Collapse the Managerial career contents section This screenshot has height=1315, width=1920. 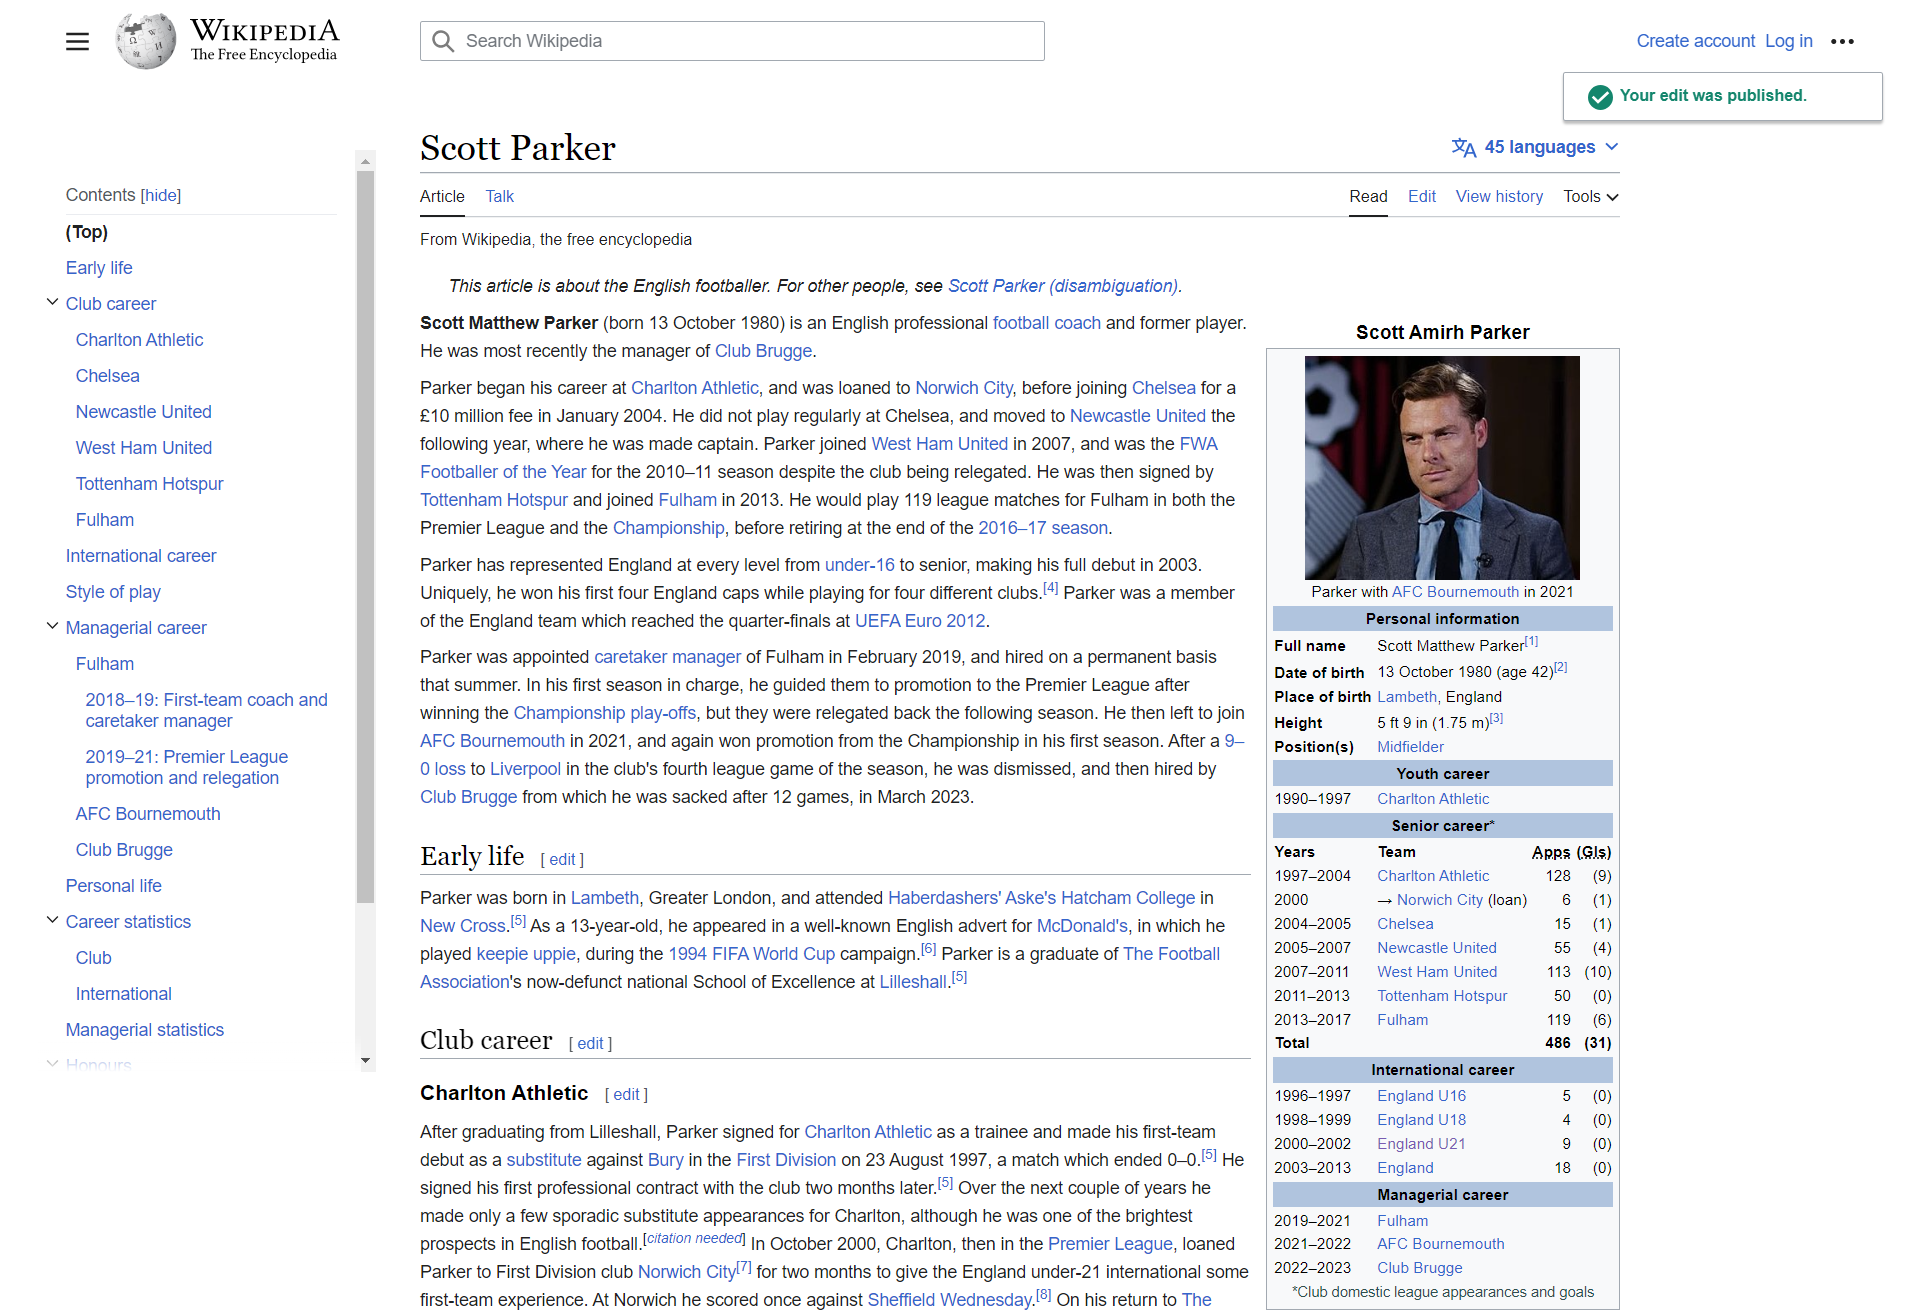point(52,626)
